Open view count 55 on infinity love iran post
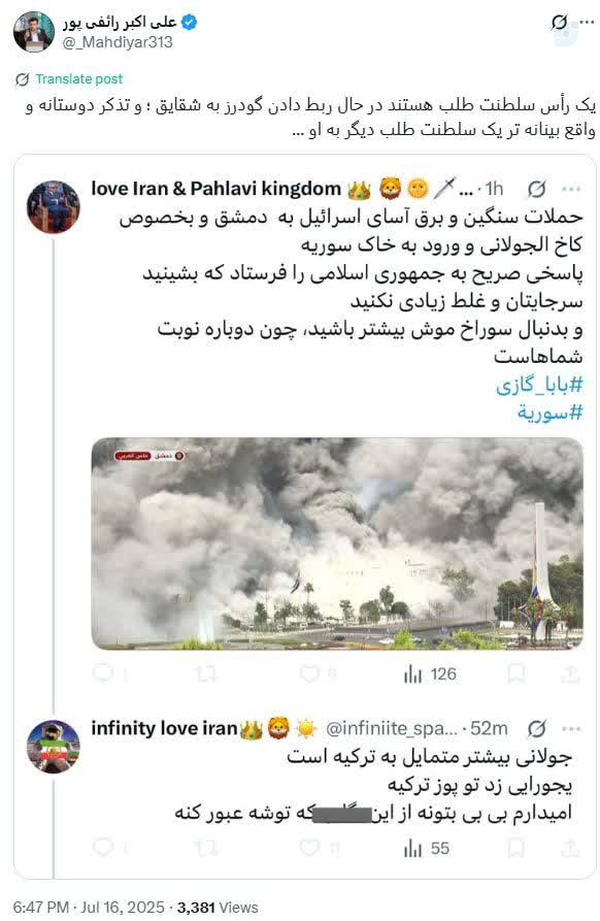This screenshot has height=921, width=600. point(426,848)
